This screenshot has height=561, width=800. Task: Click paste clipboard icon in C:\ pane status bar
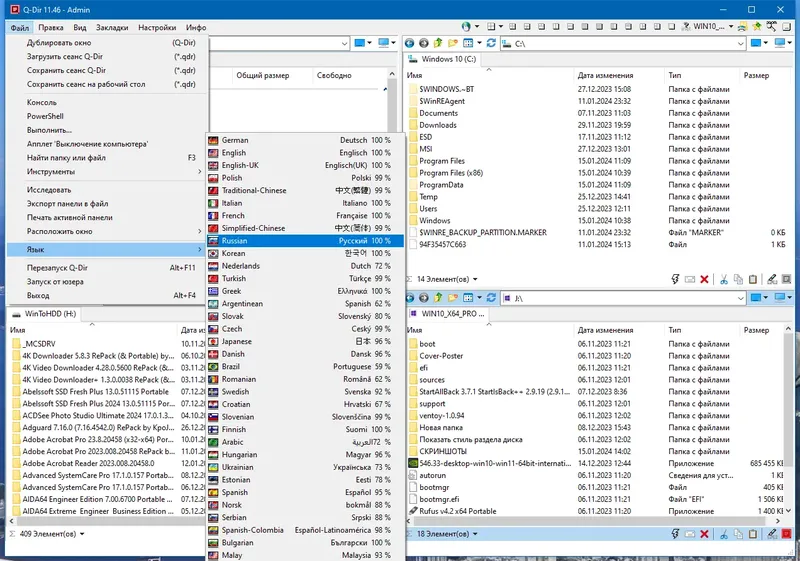coord(753,279)
